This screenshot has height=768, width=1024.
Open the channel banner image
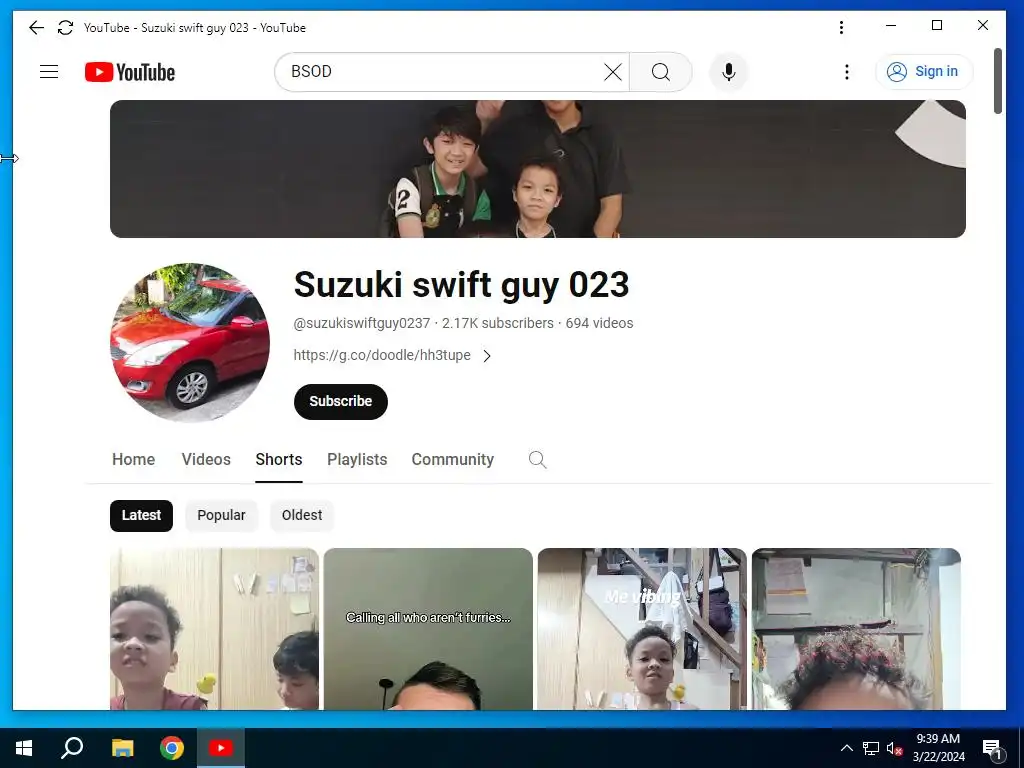(537, 168)
